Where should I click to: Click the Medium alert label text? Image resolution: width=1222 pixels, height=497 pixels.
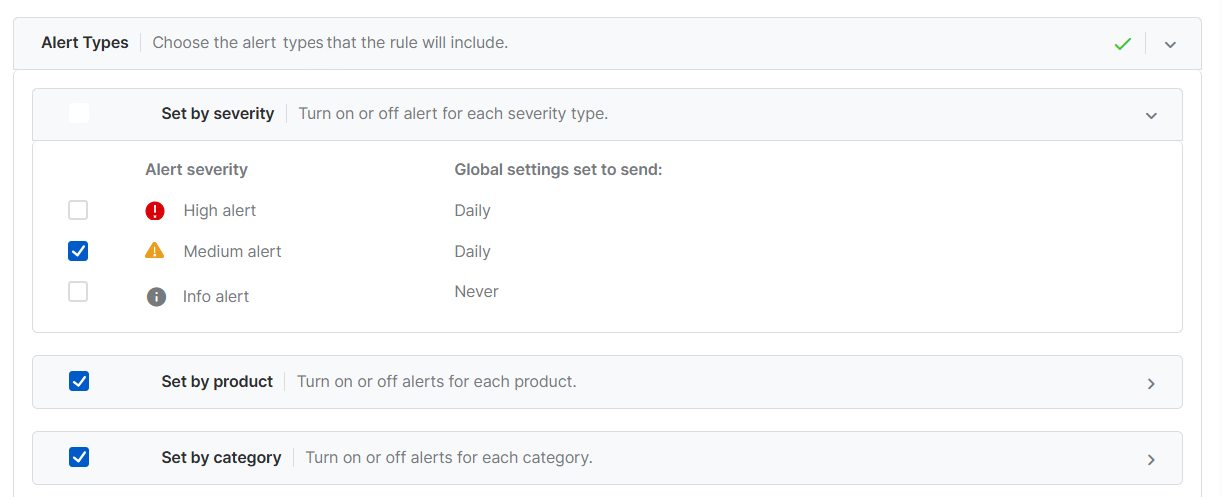(232, 252)
